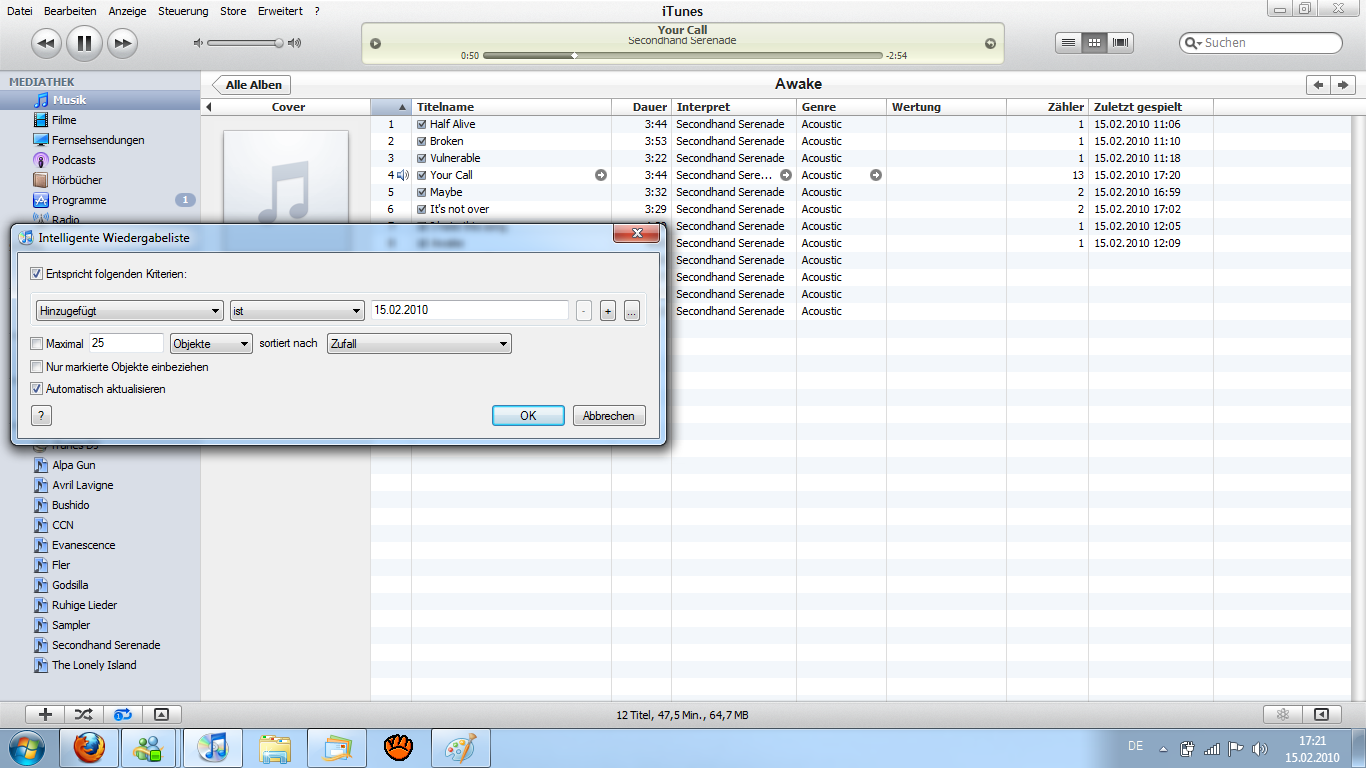Uncheck 'Automatisch aktualisieren' option

click(x=37, y=389)
